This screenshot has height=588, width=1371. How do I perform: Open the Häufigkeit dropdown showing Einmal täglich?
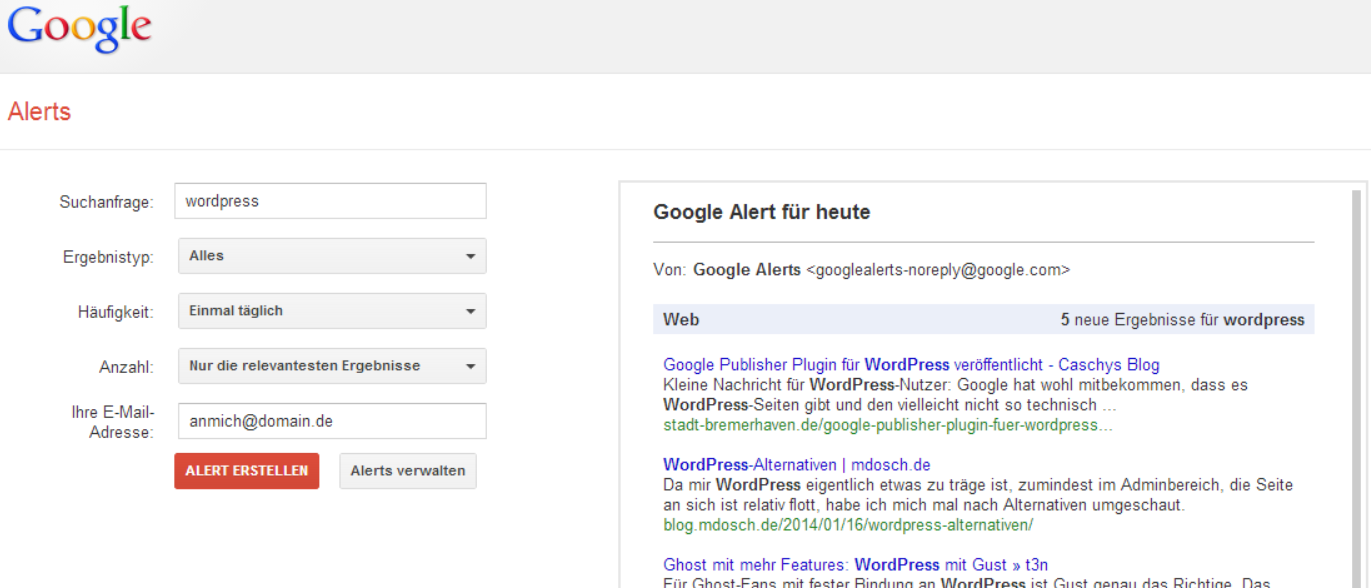tap(332, 311)
